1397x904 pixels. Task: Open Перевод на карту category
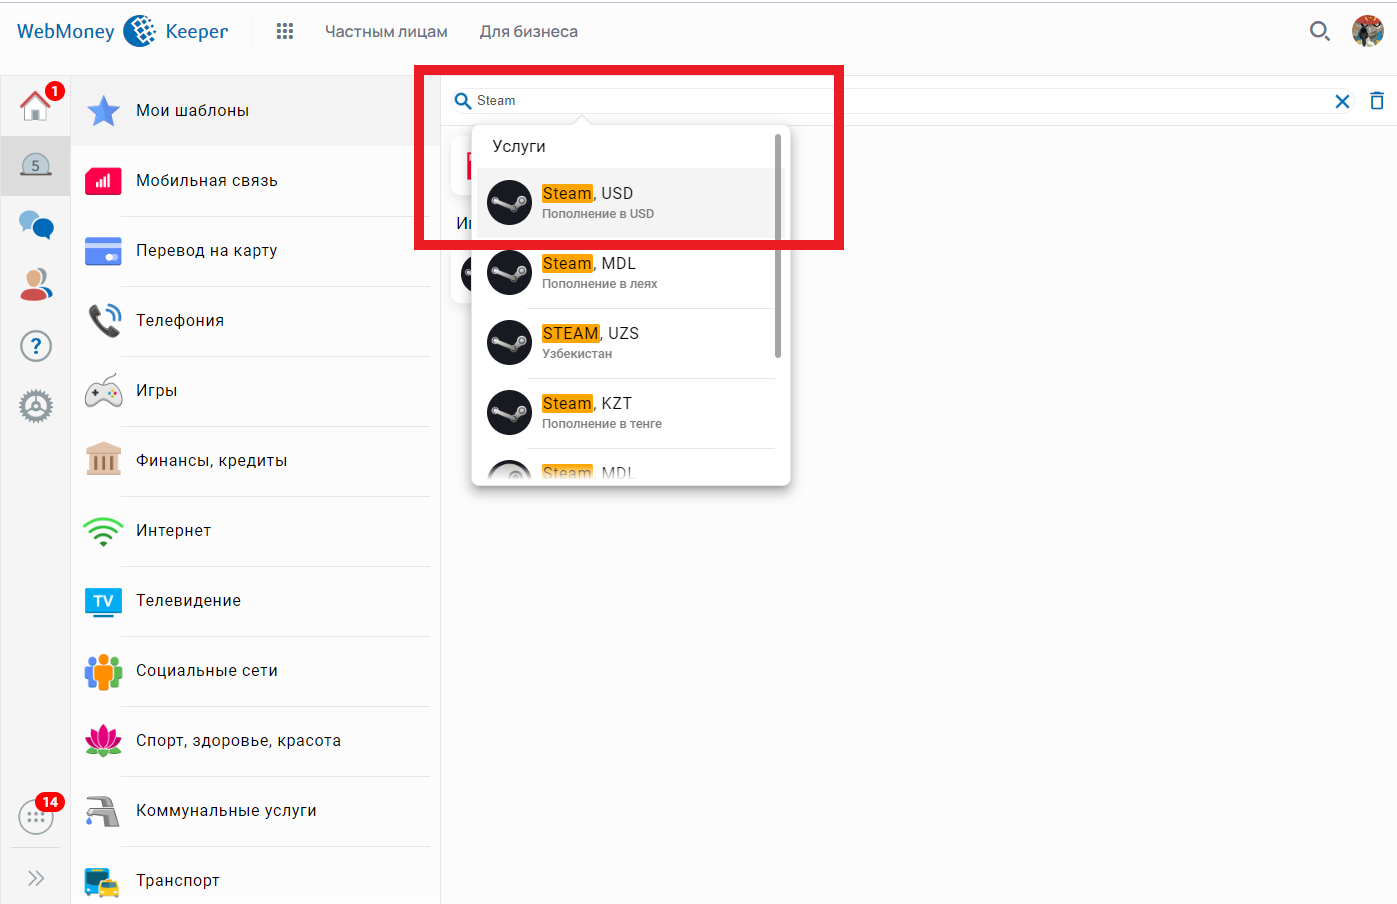[256, 251]
